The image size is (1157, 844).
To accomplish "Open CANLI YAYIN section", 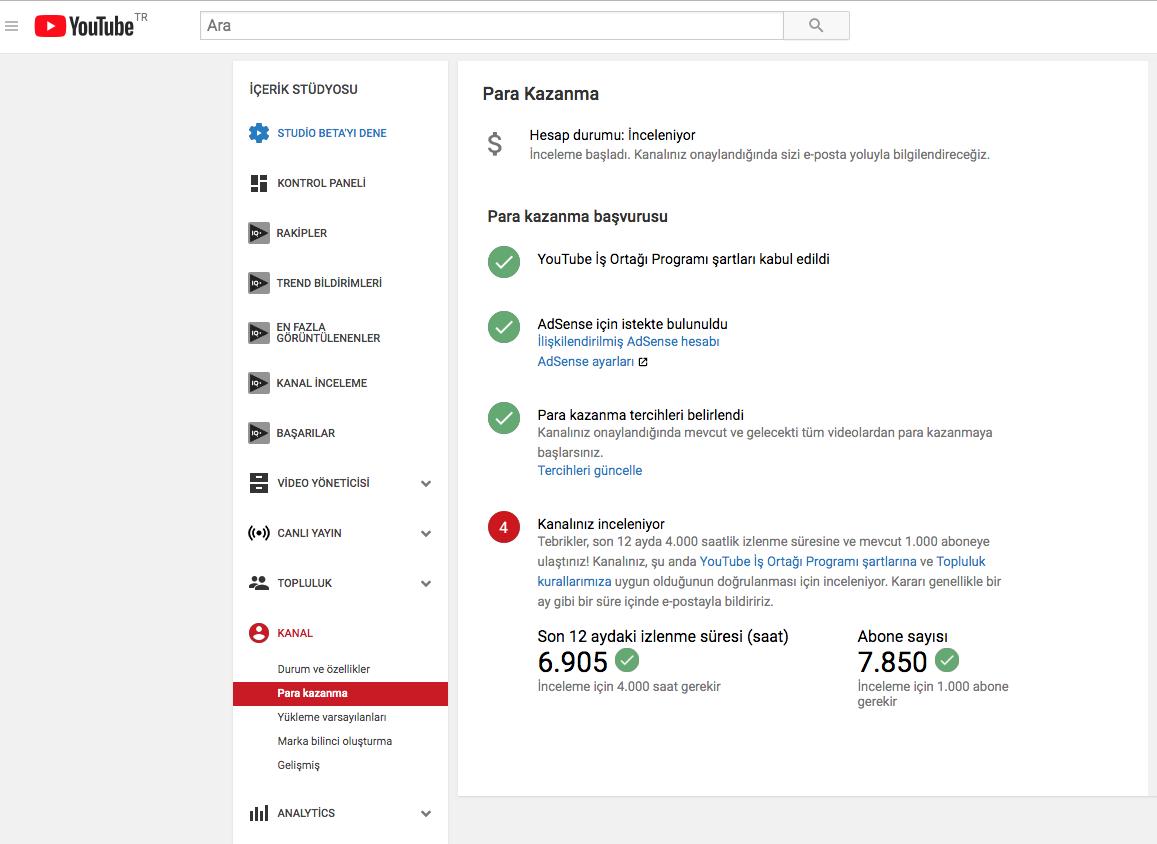I will point(309,533).
